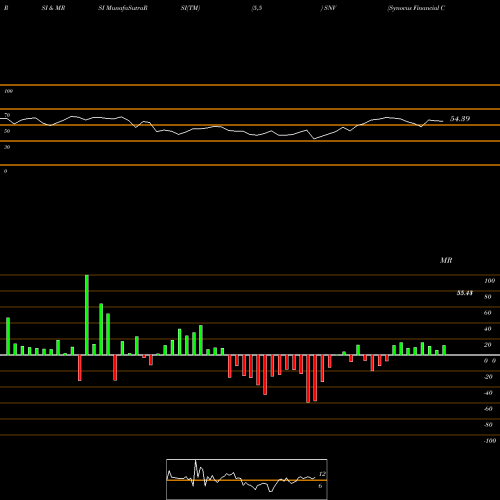
Task: Click the -60 label on MR axis
Action: tap(488, 409)
